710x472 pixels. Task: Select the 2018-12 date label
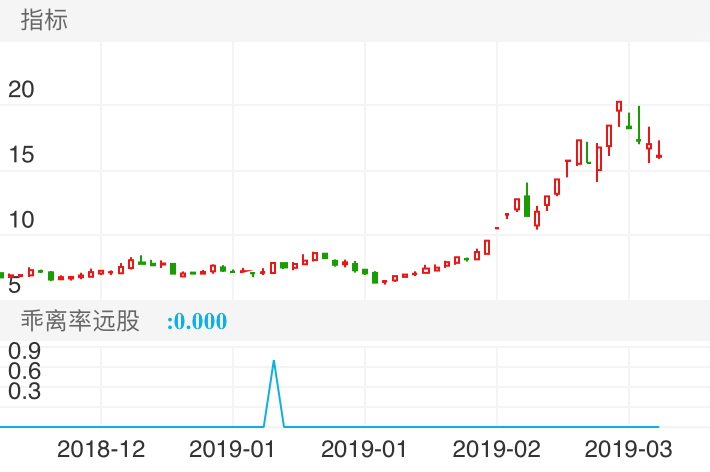[x=101, y=450]
